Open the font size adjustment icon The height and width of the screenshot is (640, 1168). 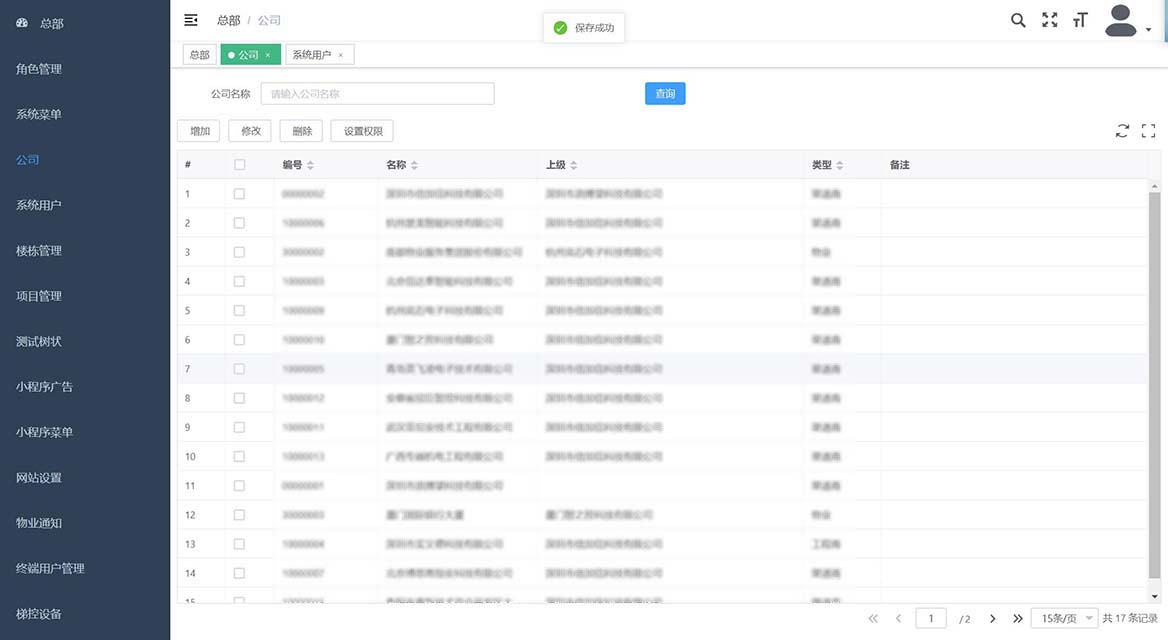click(x=1080, y=20)
